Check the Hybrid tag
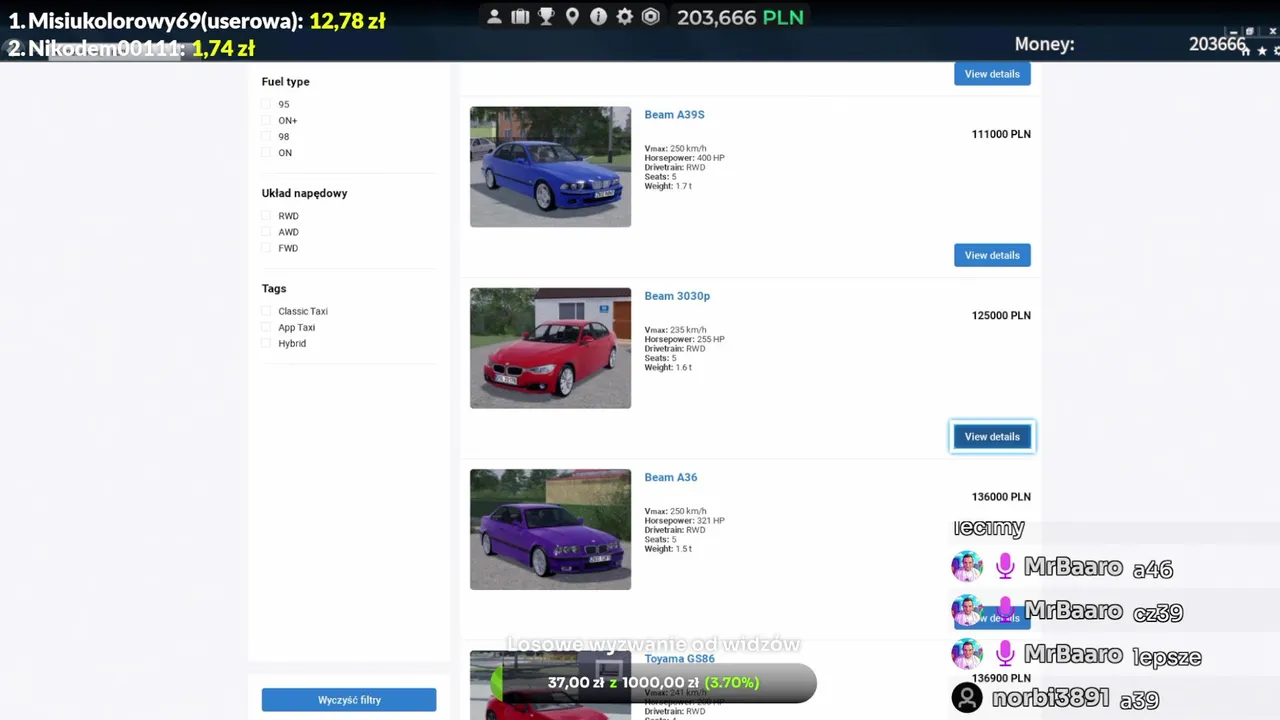The width and height of the screenshot is (1280, 720). (x=267, y=343)
